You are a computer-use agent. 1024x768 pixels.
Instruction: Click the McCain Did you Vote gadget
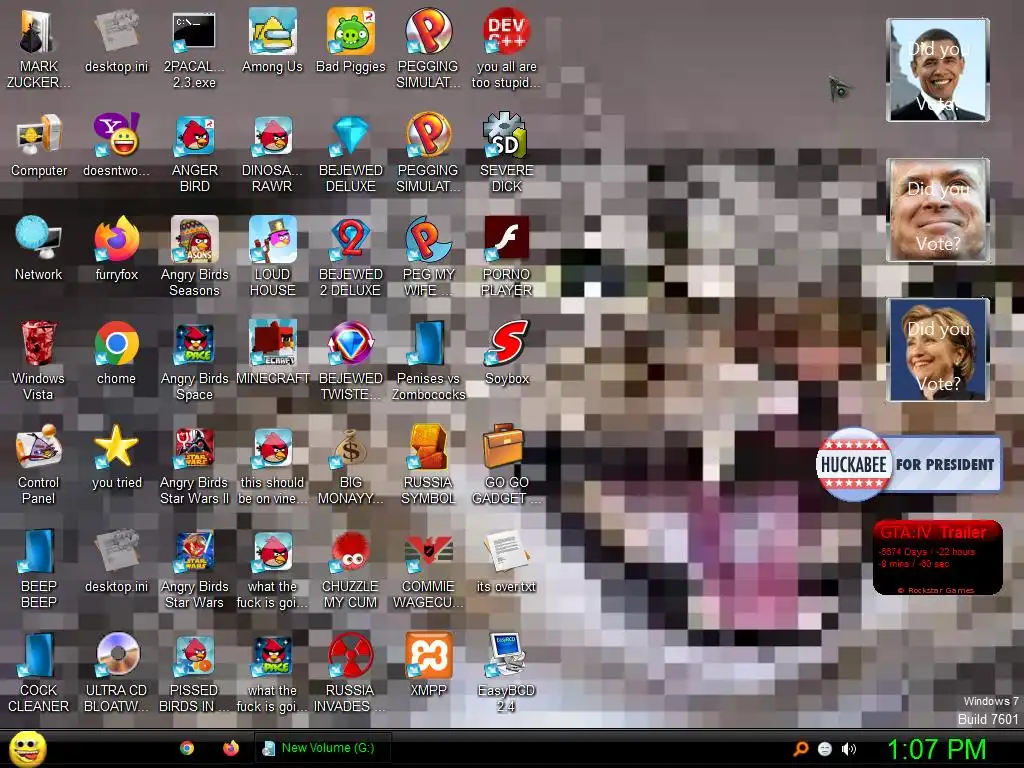[938, 210]
